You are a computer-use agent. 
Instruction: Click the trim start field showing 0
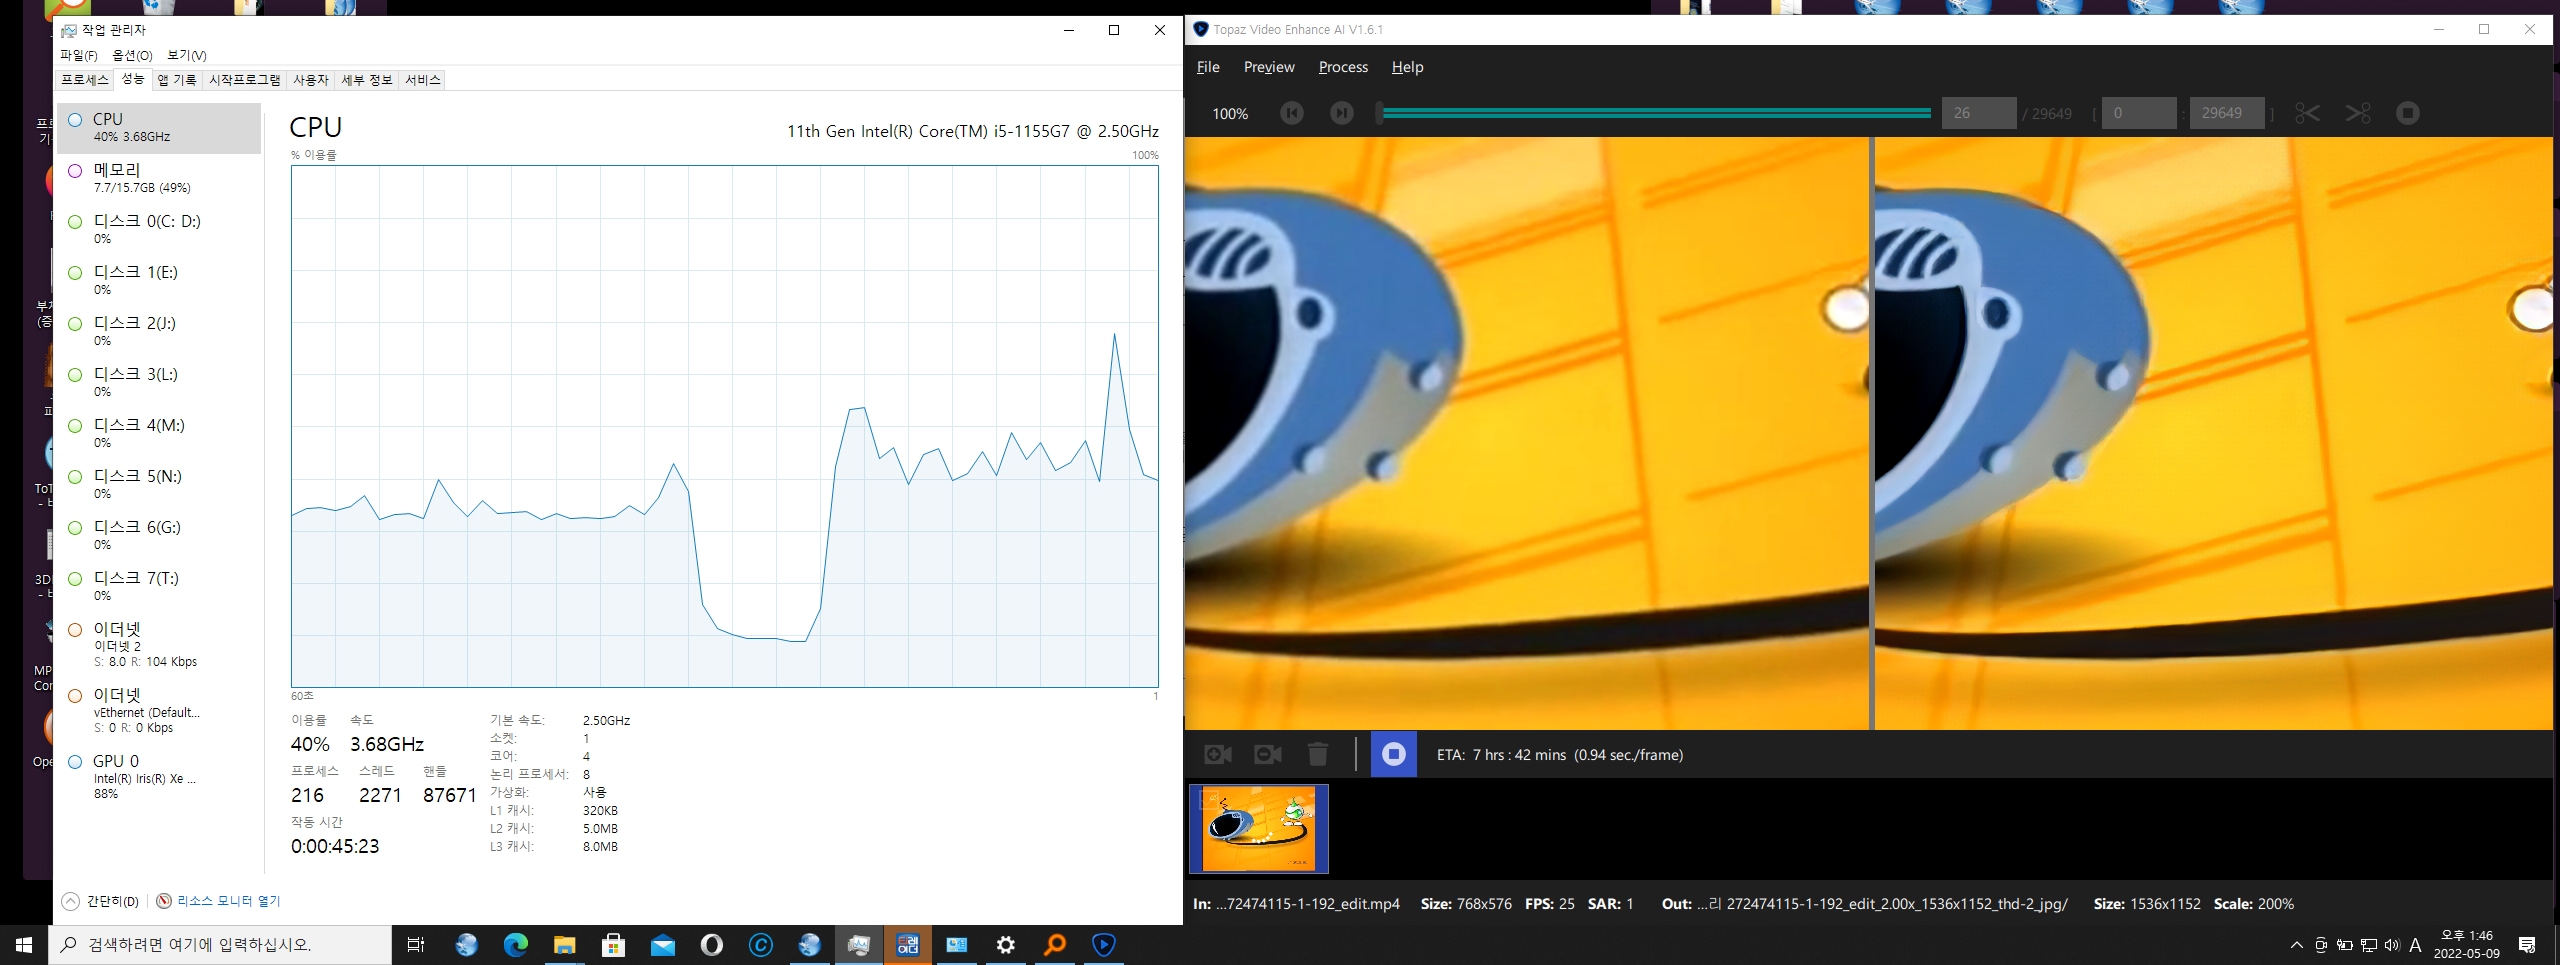2138,113
